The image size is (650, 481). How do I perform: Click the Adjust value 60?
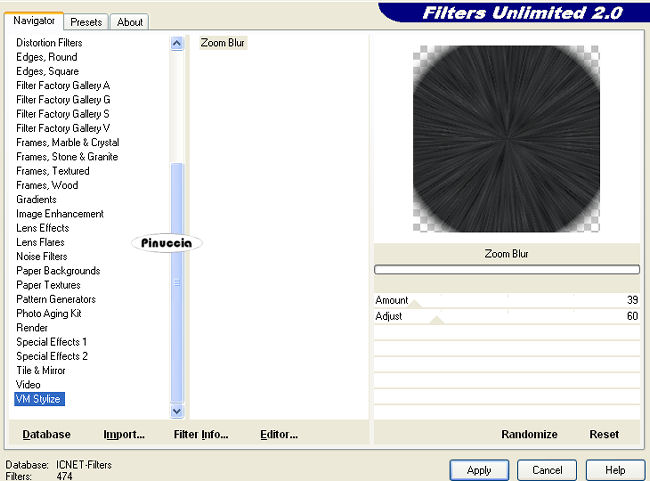(x=632, y=316)
